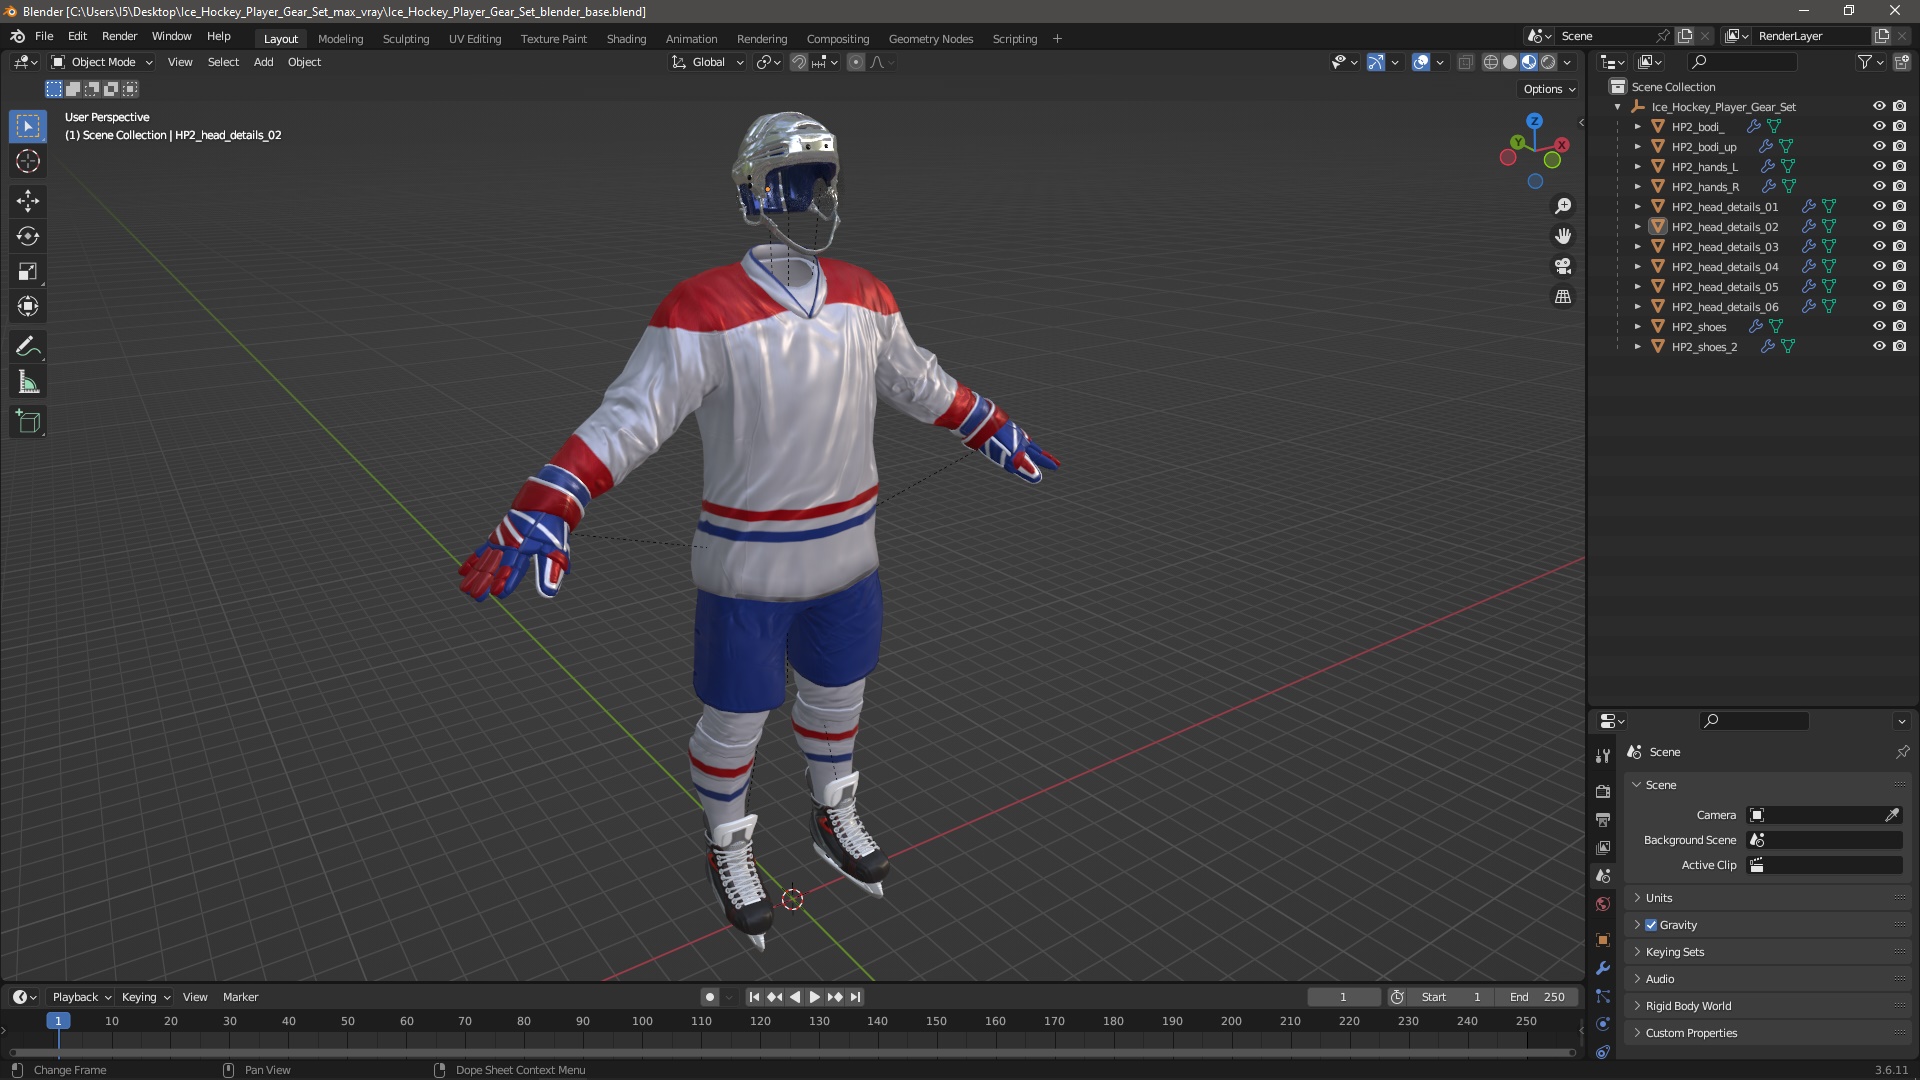Image resolution: width=1920 pixels, height=1080 pixels.
Task: Click the viewport zoom magnifier icon
Action: pyautogui.click(x=1563, y=206)
